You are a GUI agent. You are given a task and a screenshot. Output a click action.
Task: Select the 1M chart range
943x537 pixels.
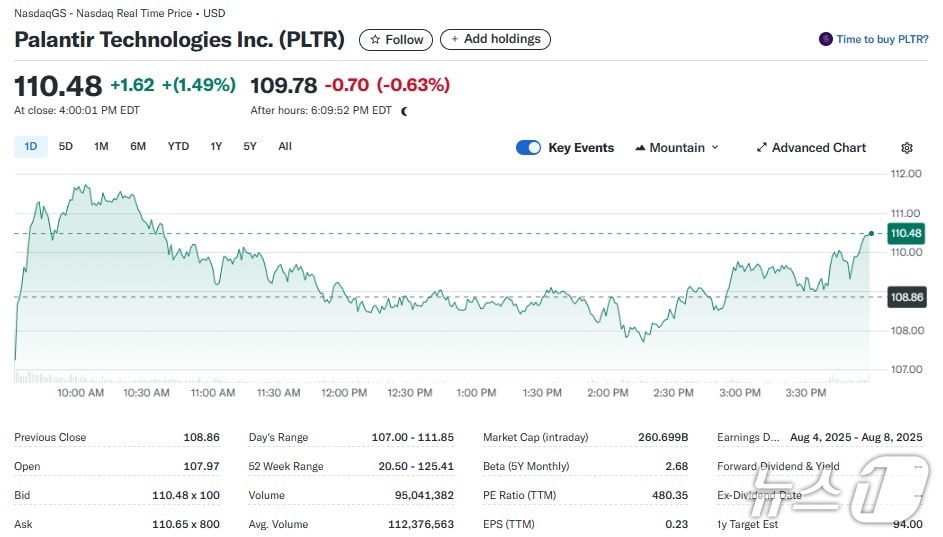(101, 147)
